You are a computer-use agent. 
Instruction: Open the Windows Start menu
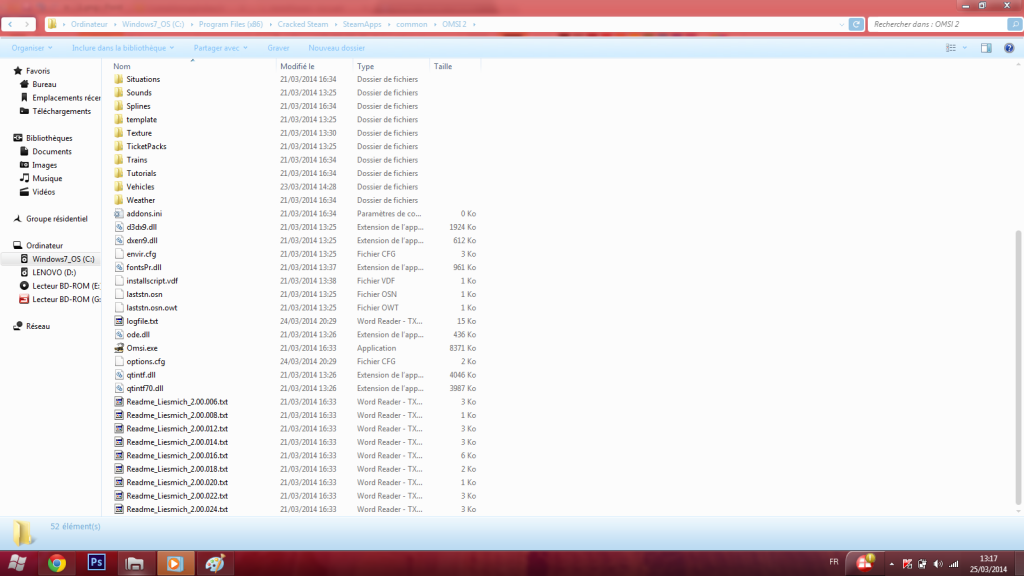[x=18, y=563]
